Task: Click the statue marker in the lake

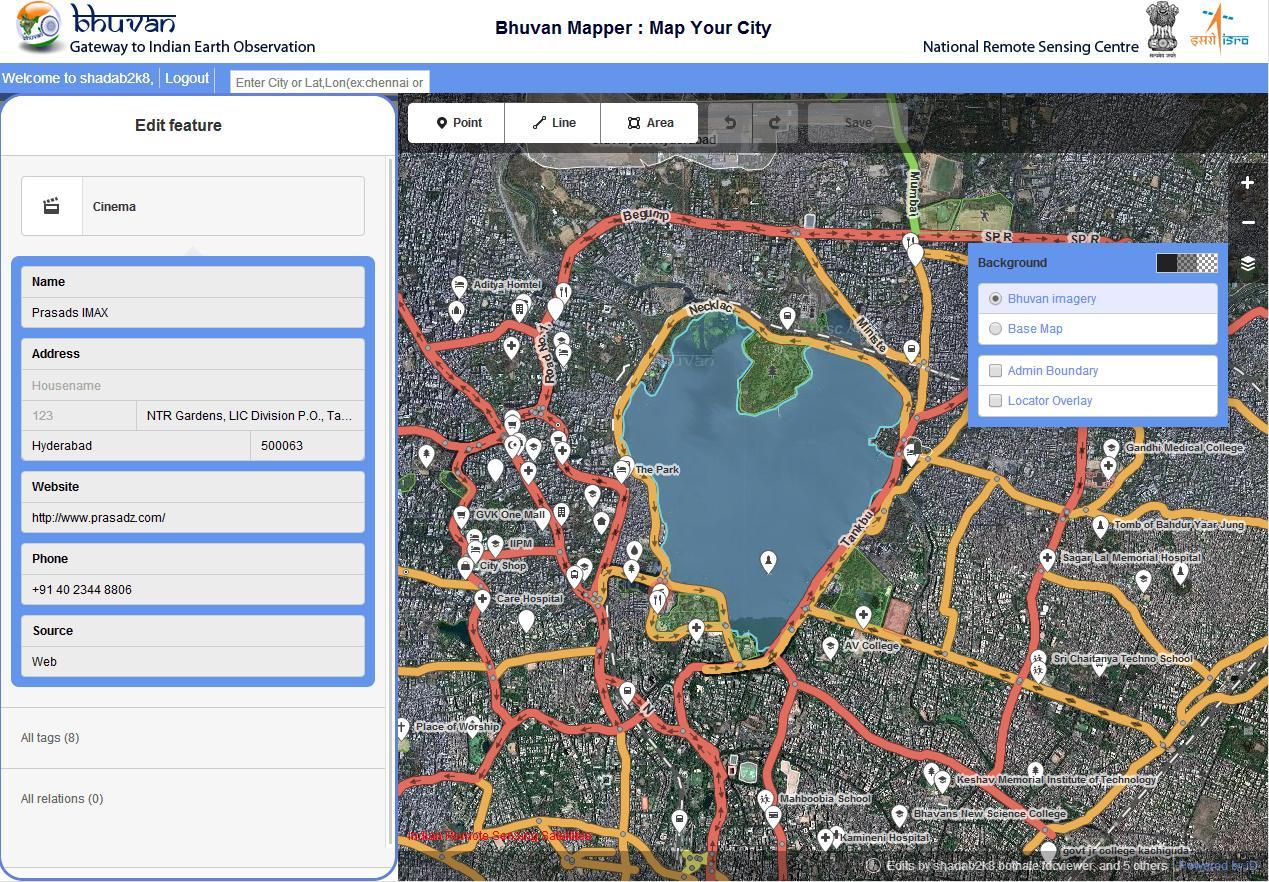Action: coord(768,561)
